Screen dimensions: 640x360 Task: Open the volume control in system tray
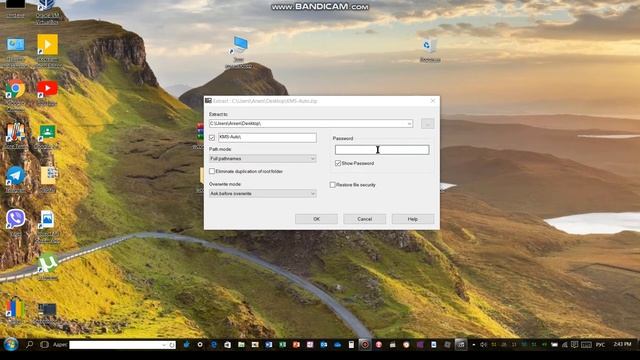coord(484,344)
